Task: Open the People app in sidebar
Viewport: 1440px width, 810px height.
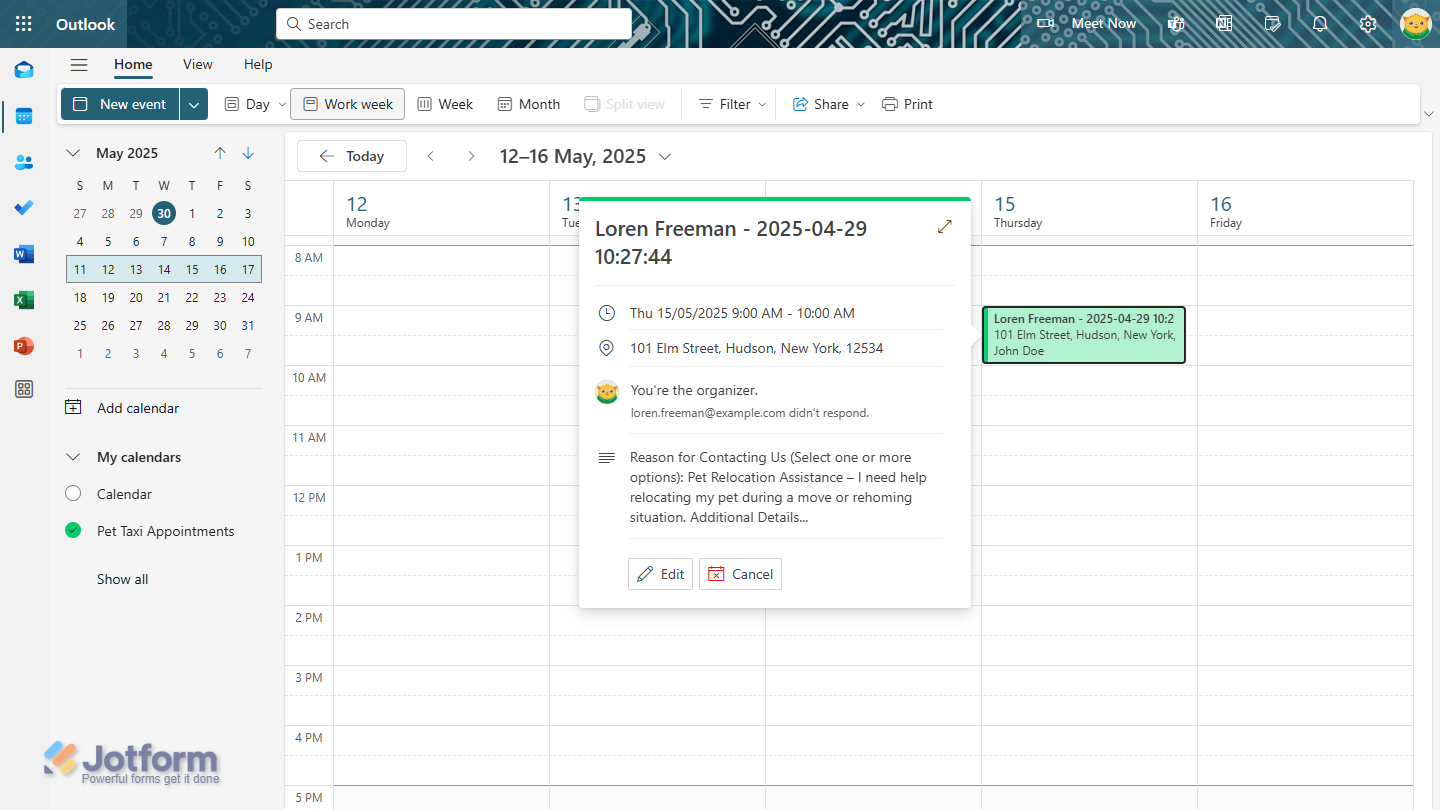Action: point(24,162)
